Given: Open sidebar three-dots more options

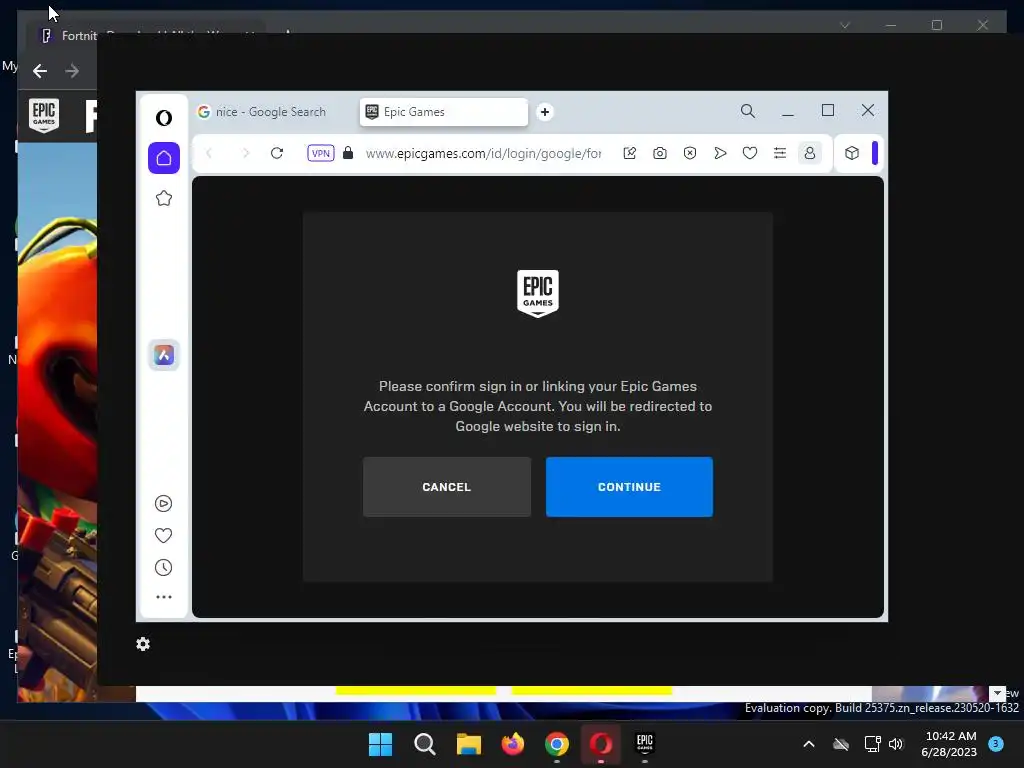Looking at the screenshot, I should click(x=164, y=597).
